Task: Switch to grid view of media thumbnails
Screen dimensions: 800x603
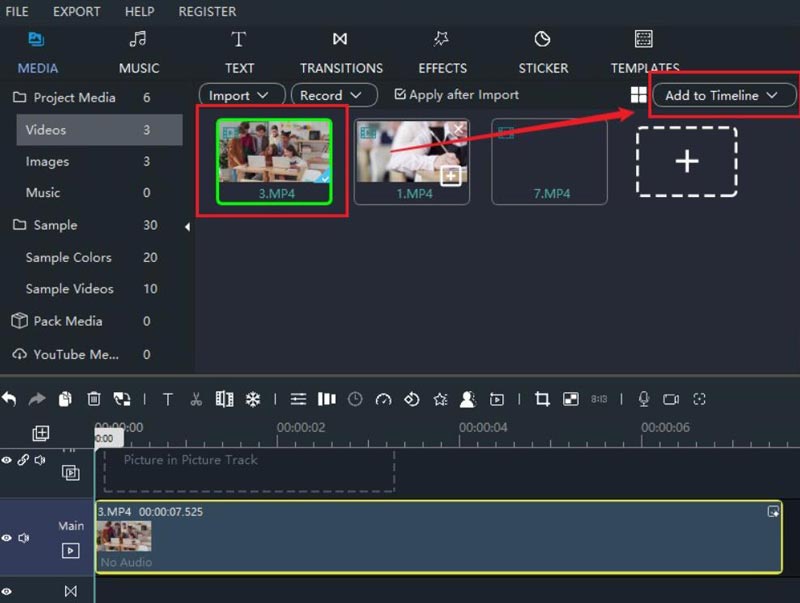Action: (x=638, y=95)
